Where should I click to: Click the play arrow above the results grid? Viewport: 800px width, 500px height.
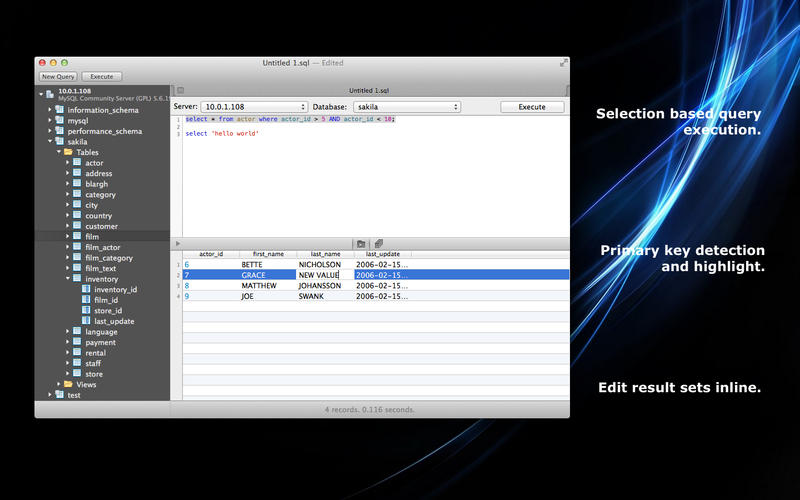pos(178,244)
